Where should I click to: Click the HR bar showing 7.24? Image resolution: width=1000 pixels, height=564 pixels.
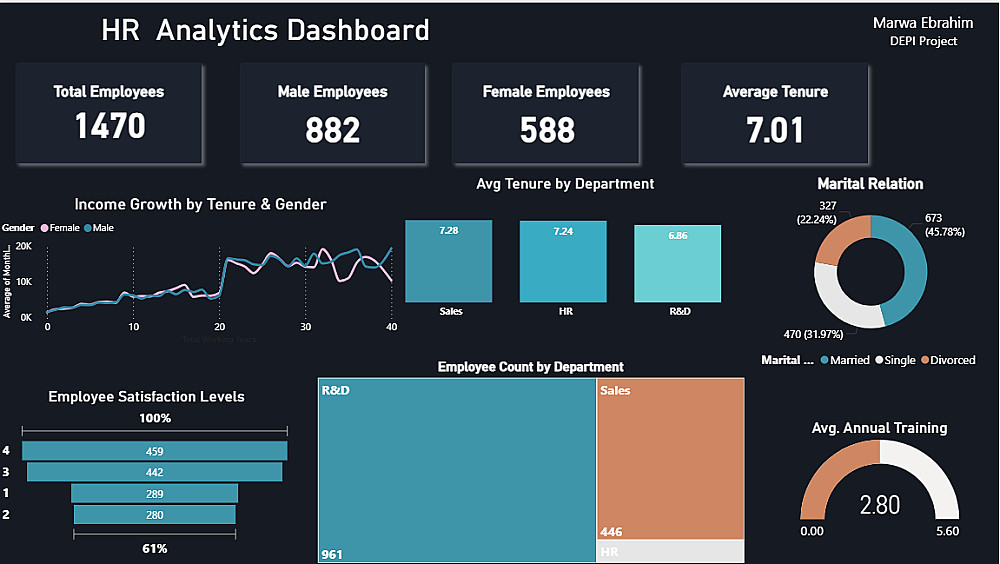click(563, 262)
